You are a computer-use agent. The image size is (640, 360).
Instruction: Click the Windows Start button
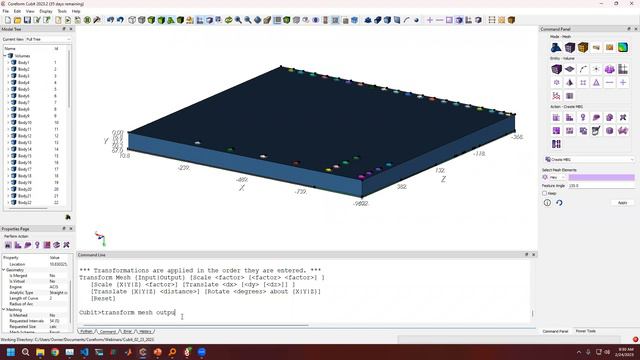coord(11,352)
